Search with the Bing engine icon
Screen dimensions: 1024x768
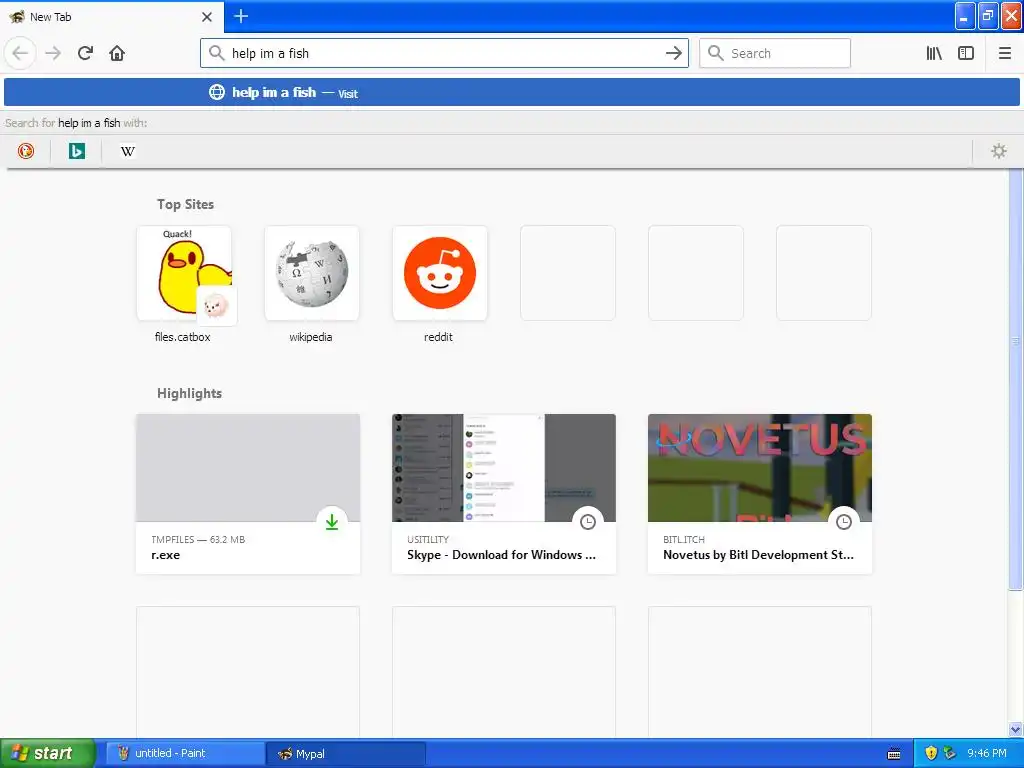click(77, 151)
